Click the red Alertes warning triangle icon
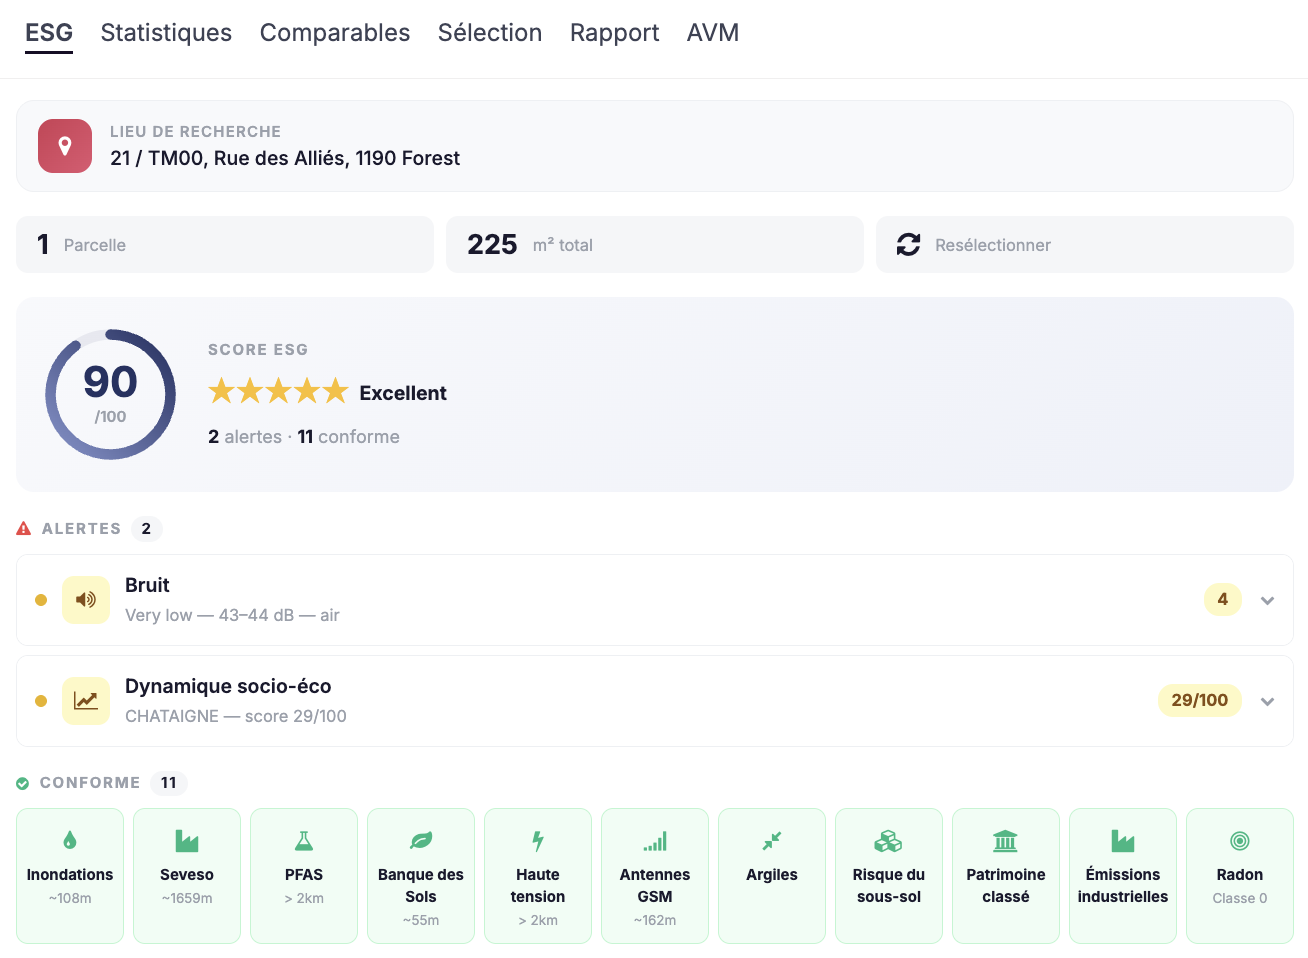This screenshot has height=958, width=1308. coord(24,528)
